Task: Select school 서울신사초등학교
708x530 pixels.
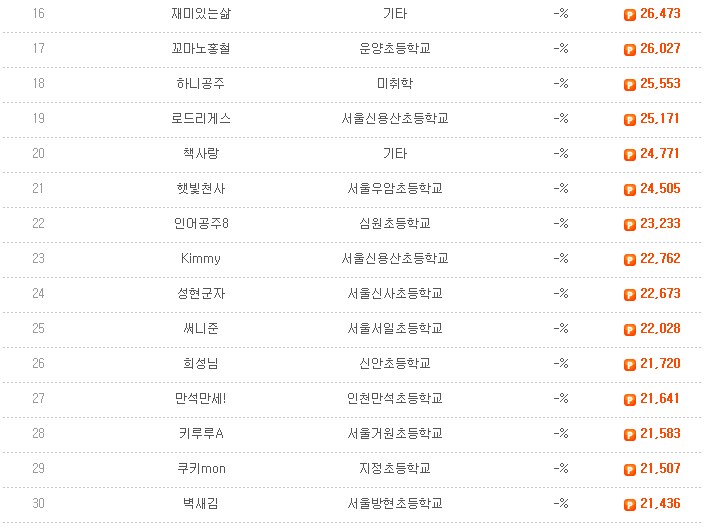Action: tap(395, 293)
